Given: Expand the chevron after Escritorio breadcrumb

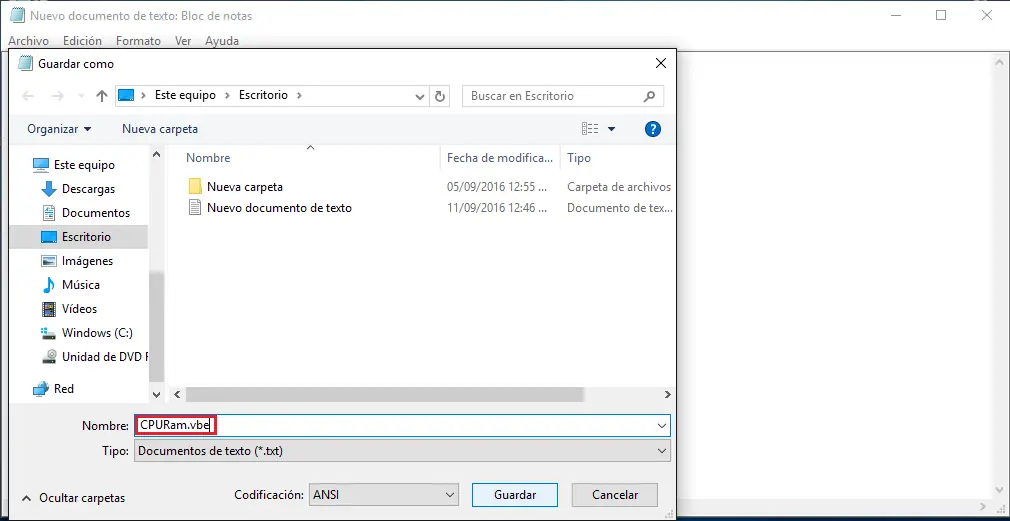Looking at the screenshot, I should tap(299, 95).
